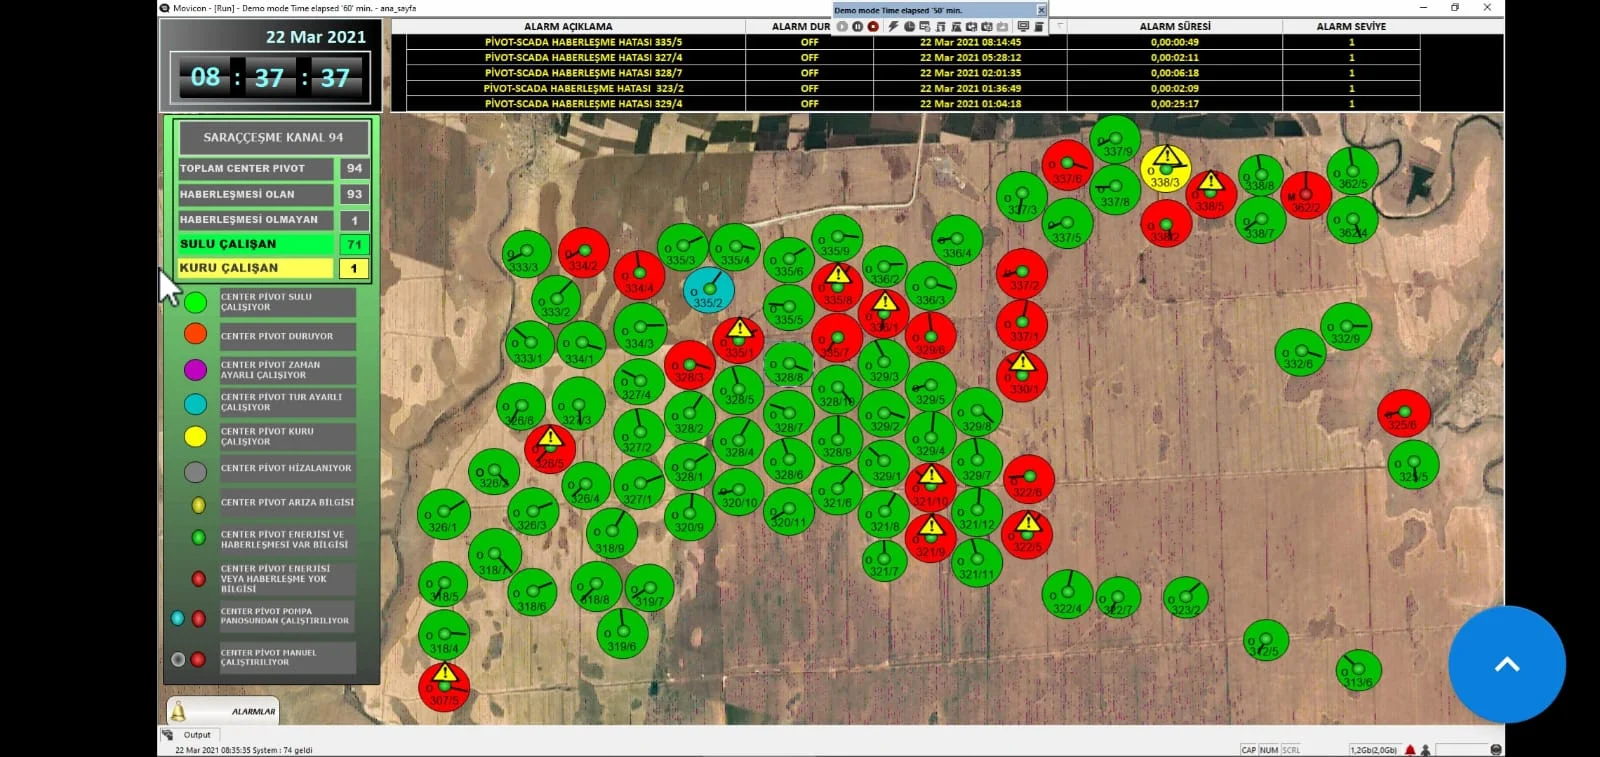Open red warning pivot 307/5
The height and width of the screenshot is (757, 1600).
(444, 686)
